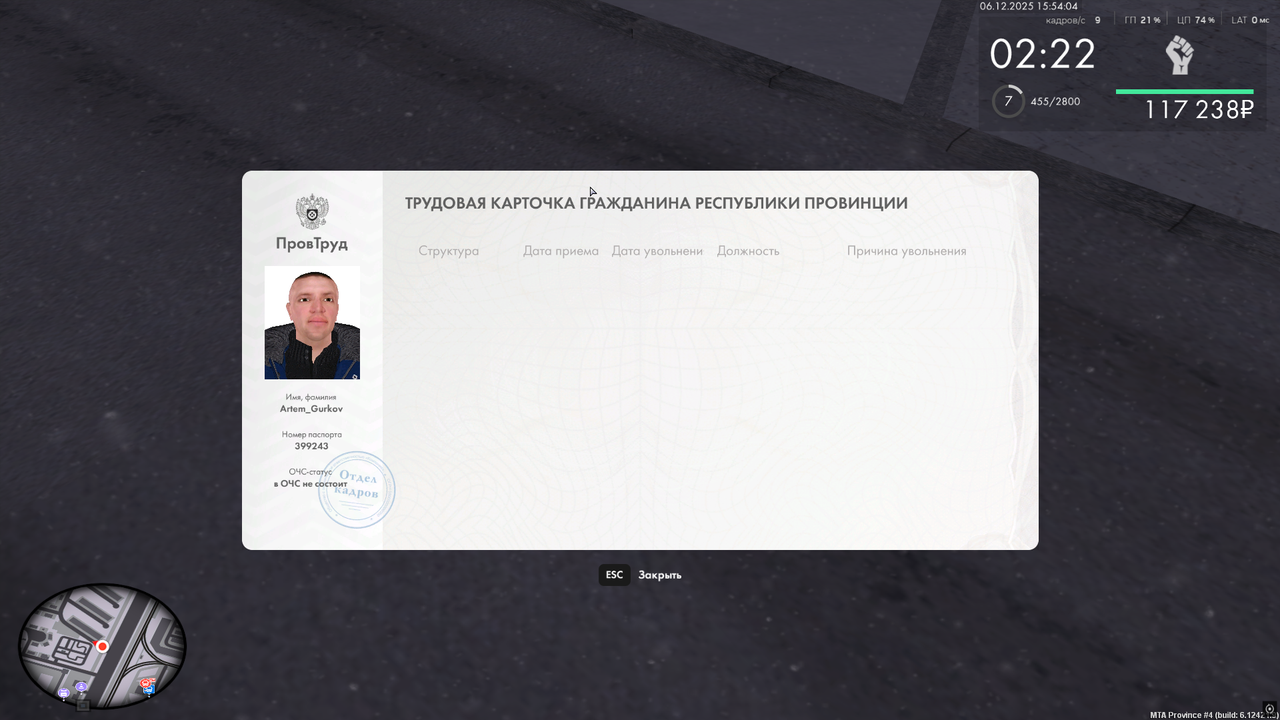Click the Закрыть label to close card
The image size is (1280, 720).
click(660, 575)
